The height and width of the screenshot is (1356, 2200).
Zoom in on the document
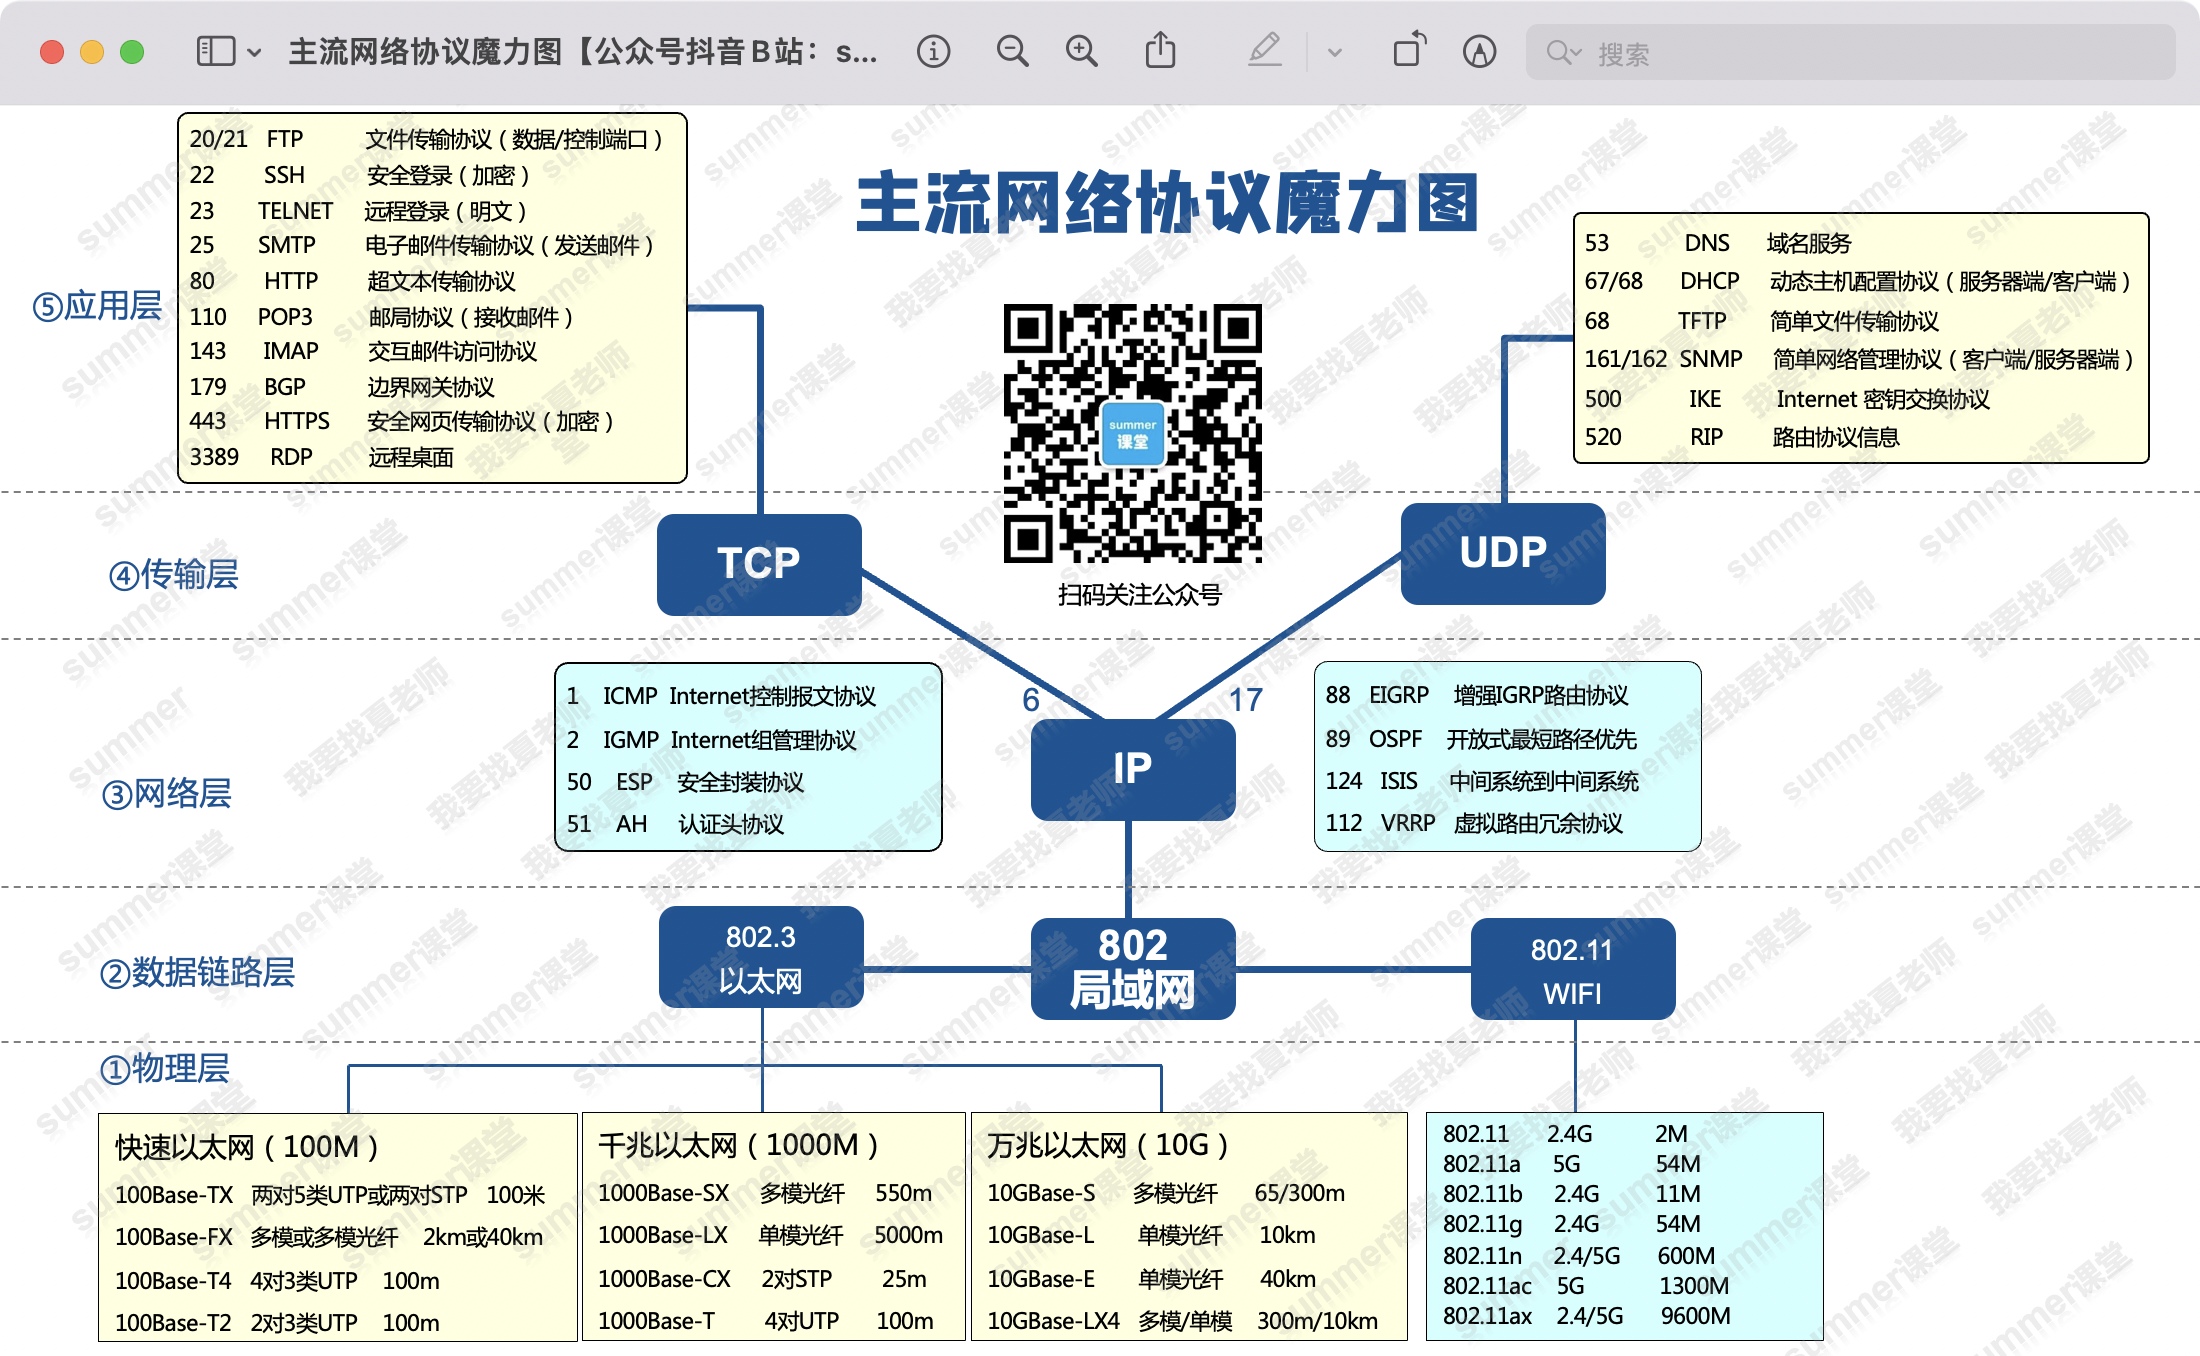1081,51
